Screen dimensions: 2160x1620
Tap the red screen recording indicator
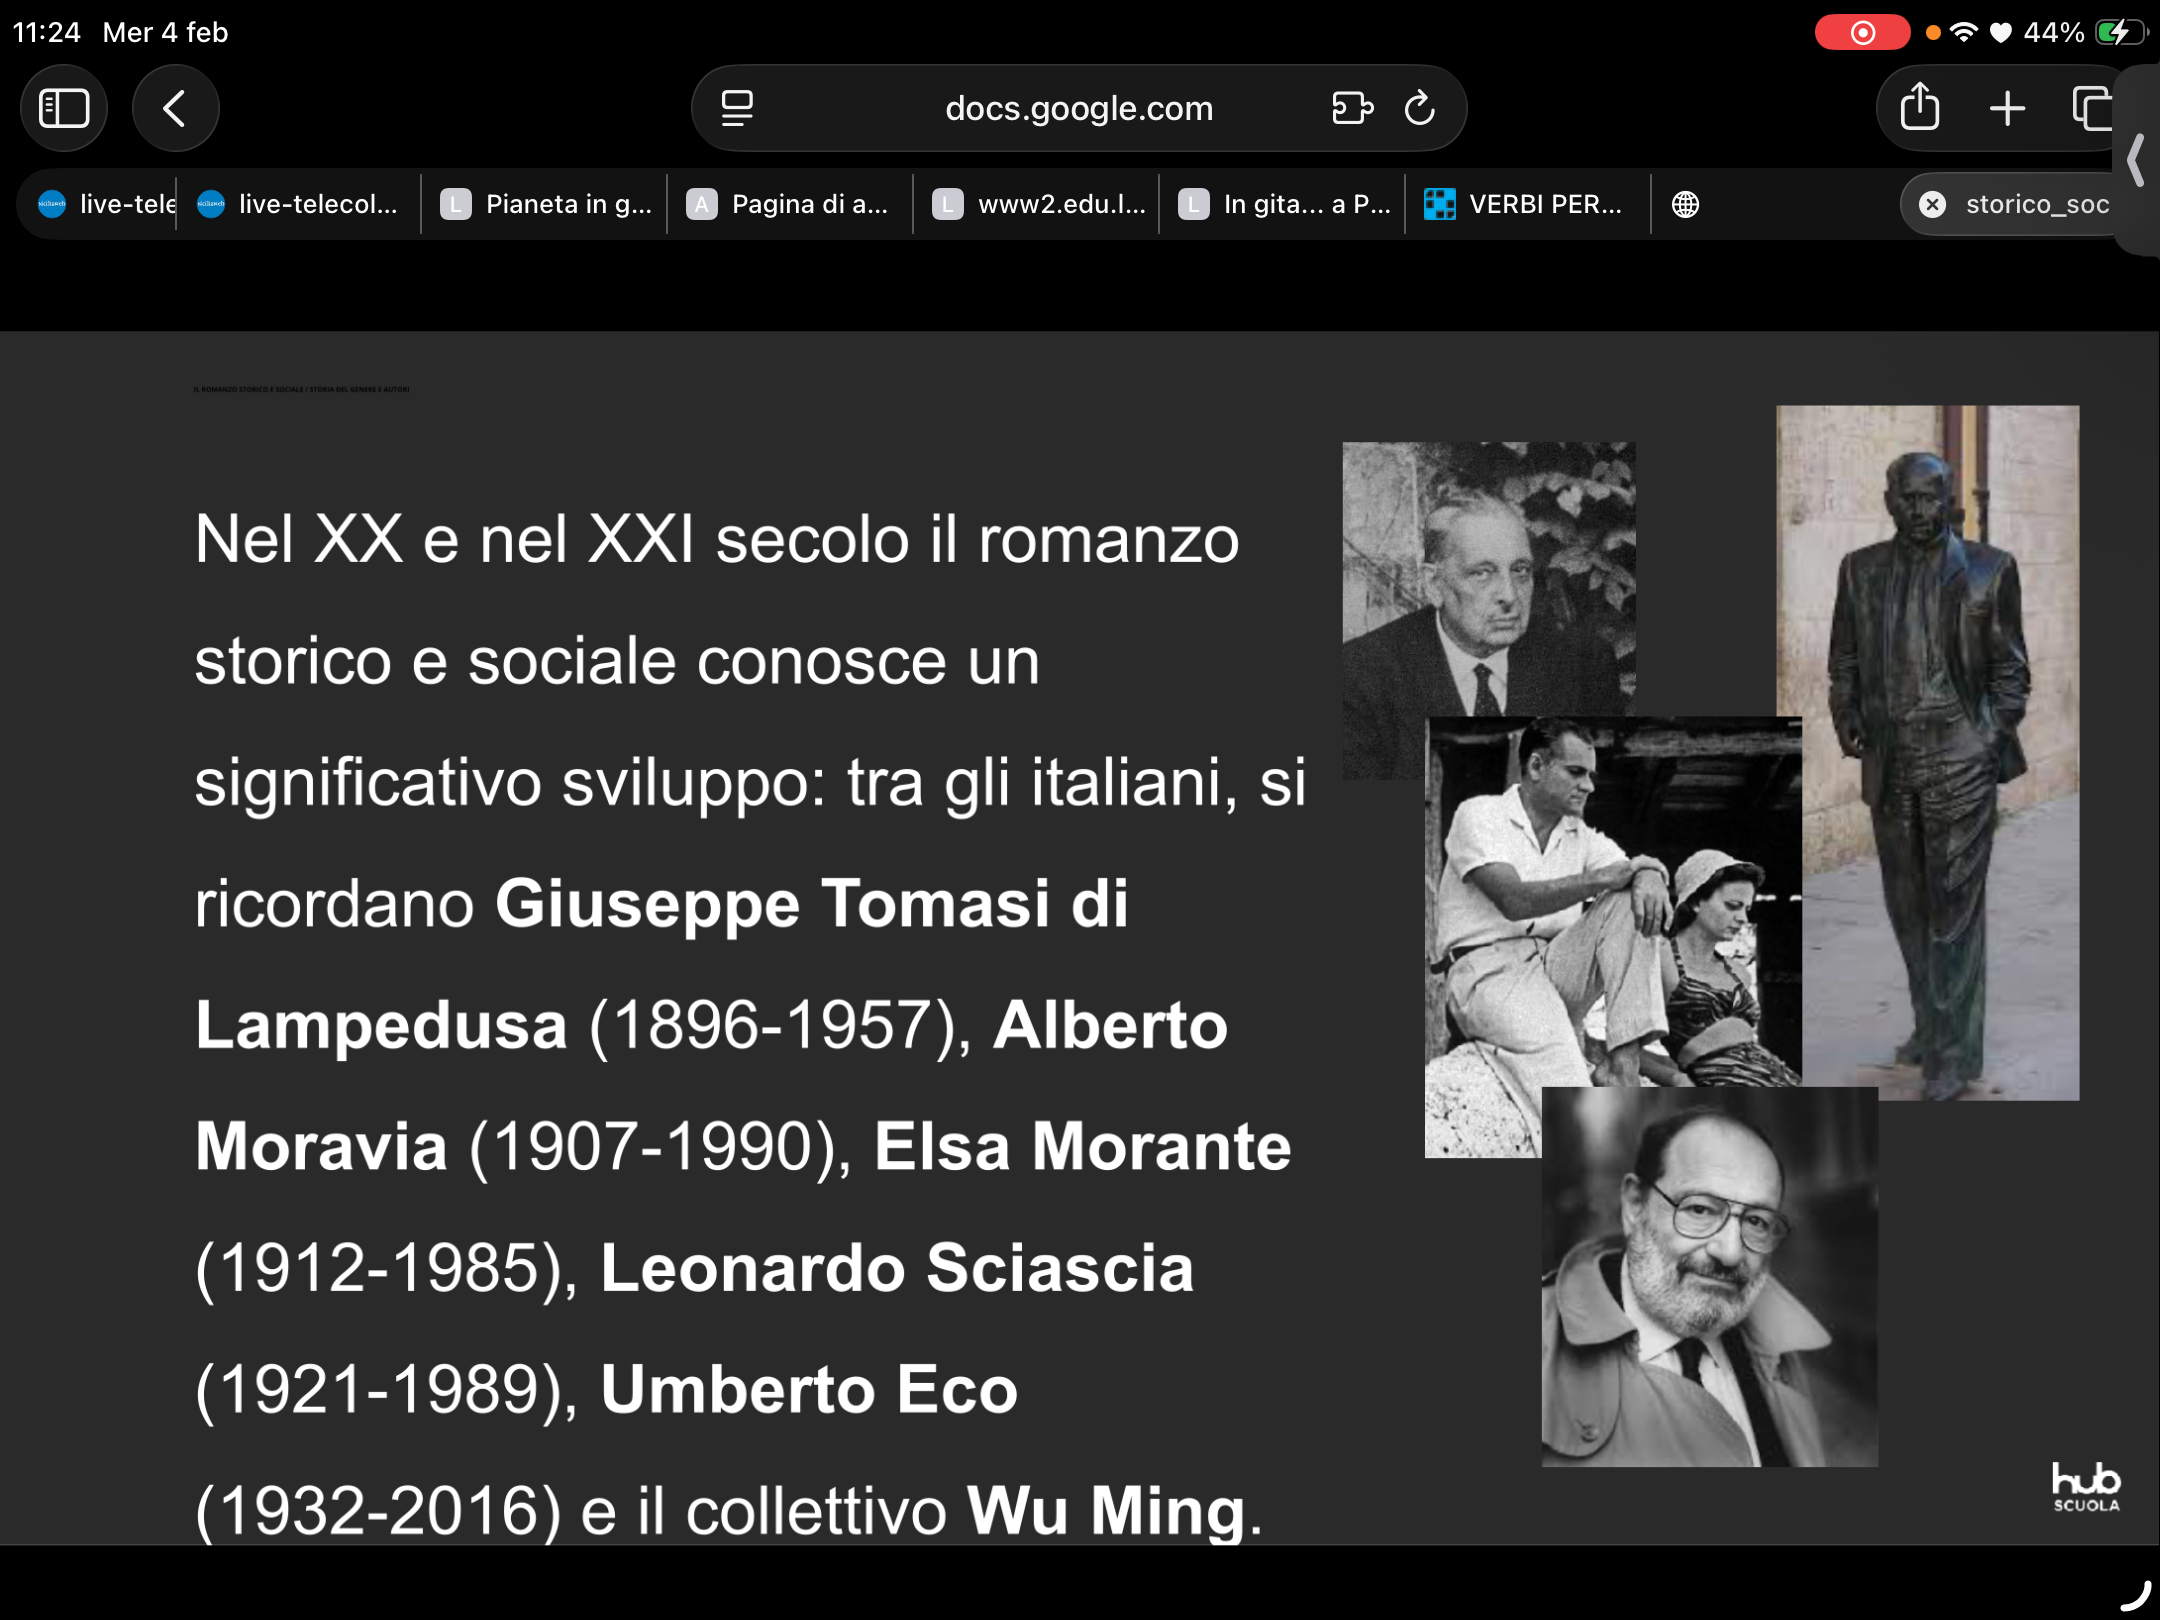click(x=1862, y=33)
